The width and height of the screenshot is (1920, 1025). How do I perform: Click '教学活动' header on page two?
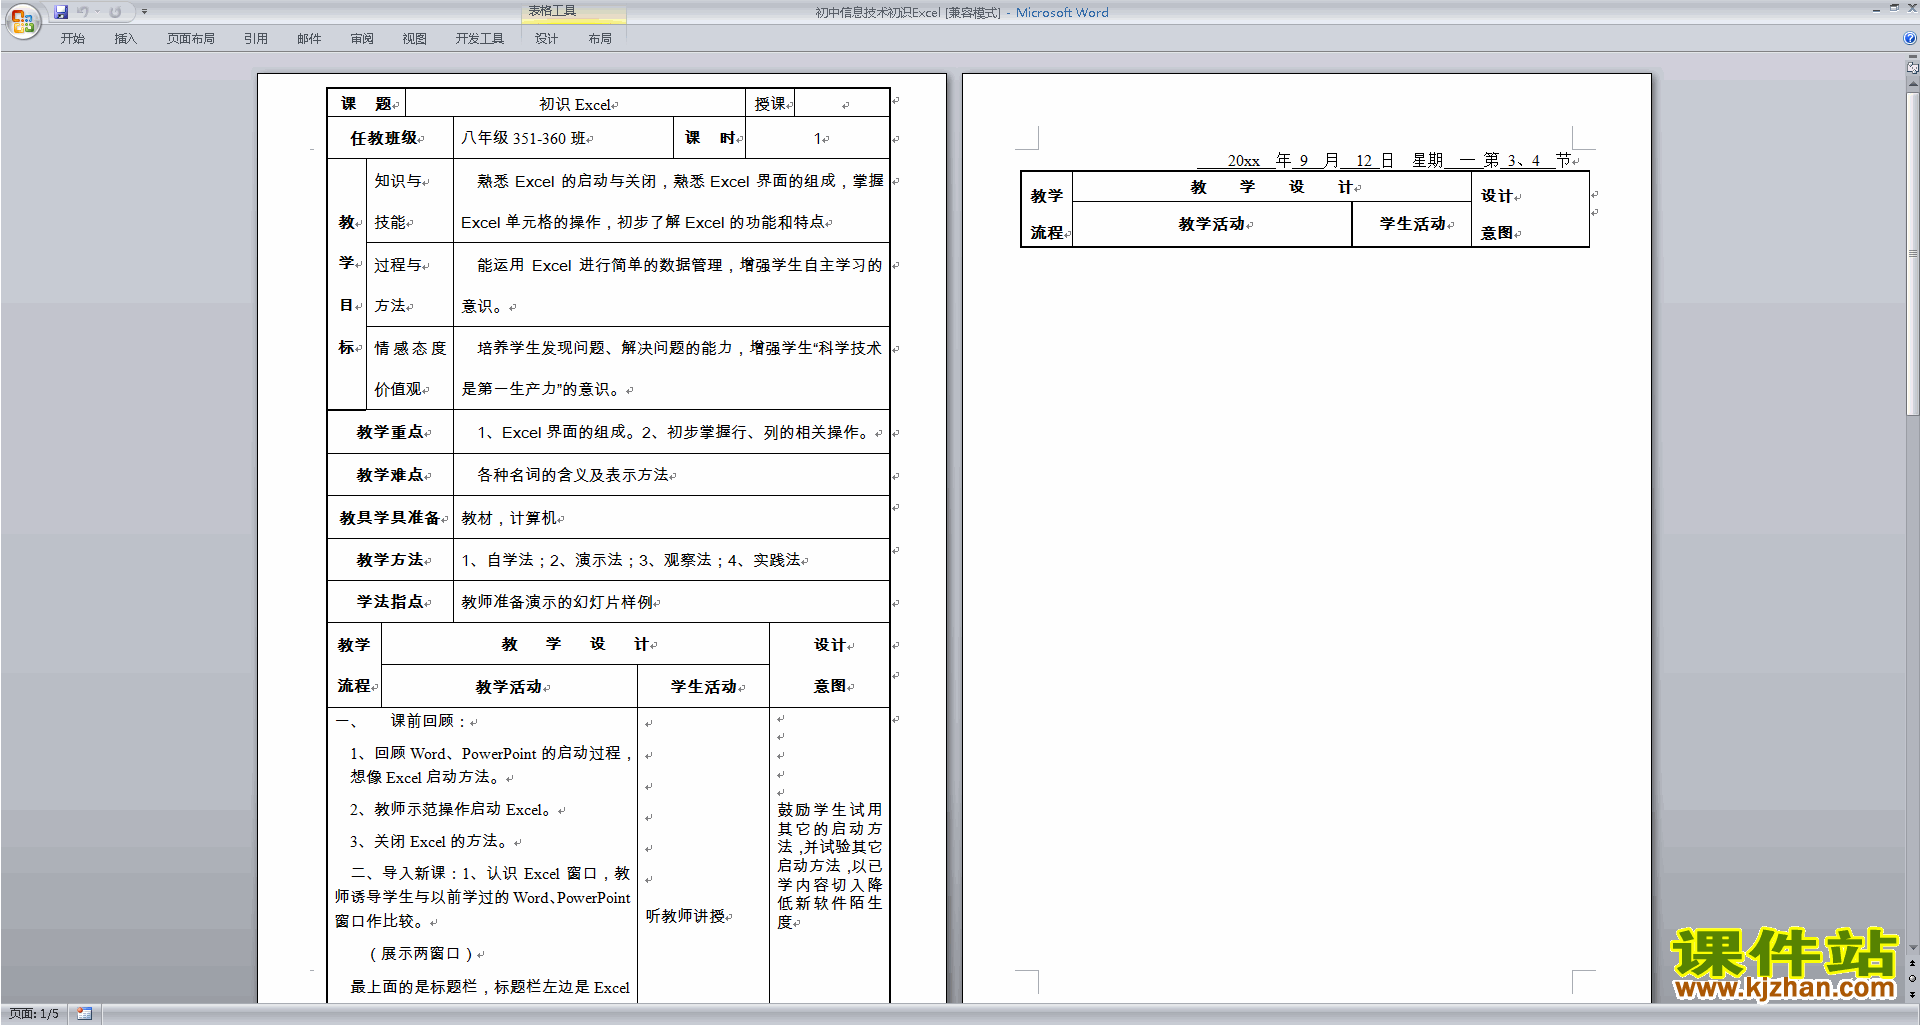(x=1212, y=224)
